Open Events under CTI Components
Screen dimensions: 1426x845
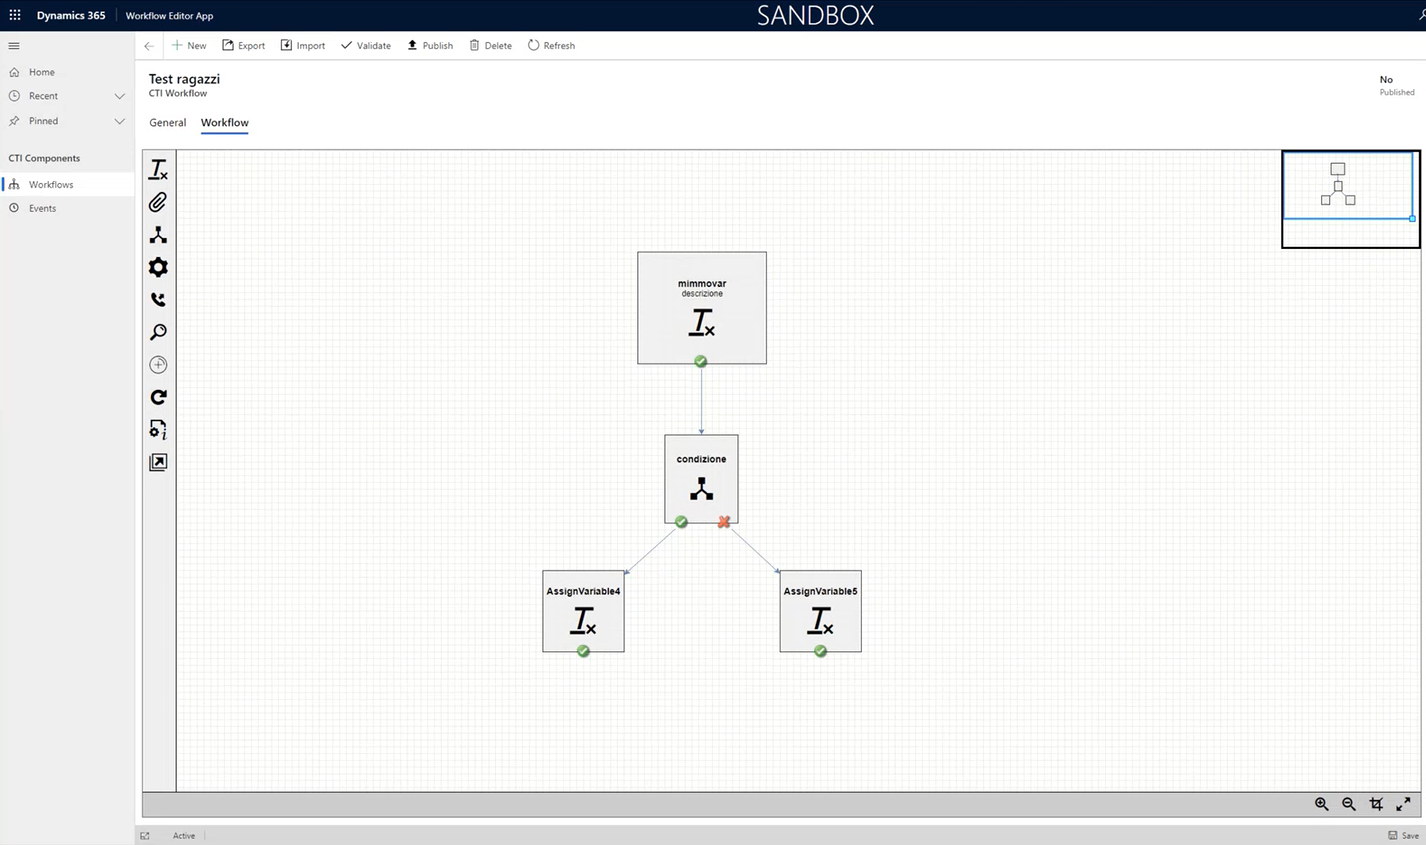[67, 208]
